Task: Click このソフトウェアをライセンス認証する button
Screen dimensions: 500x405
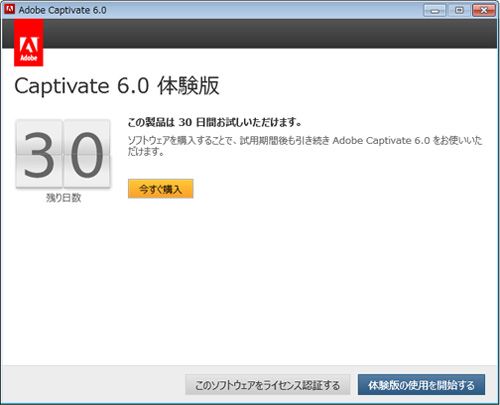Action: click(267, 385)
